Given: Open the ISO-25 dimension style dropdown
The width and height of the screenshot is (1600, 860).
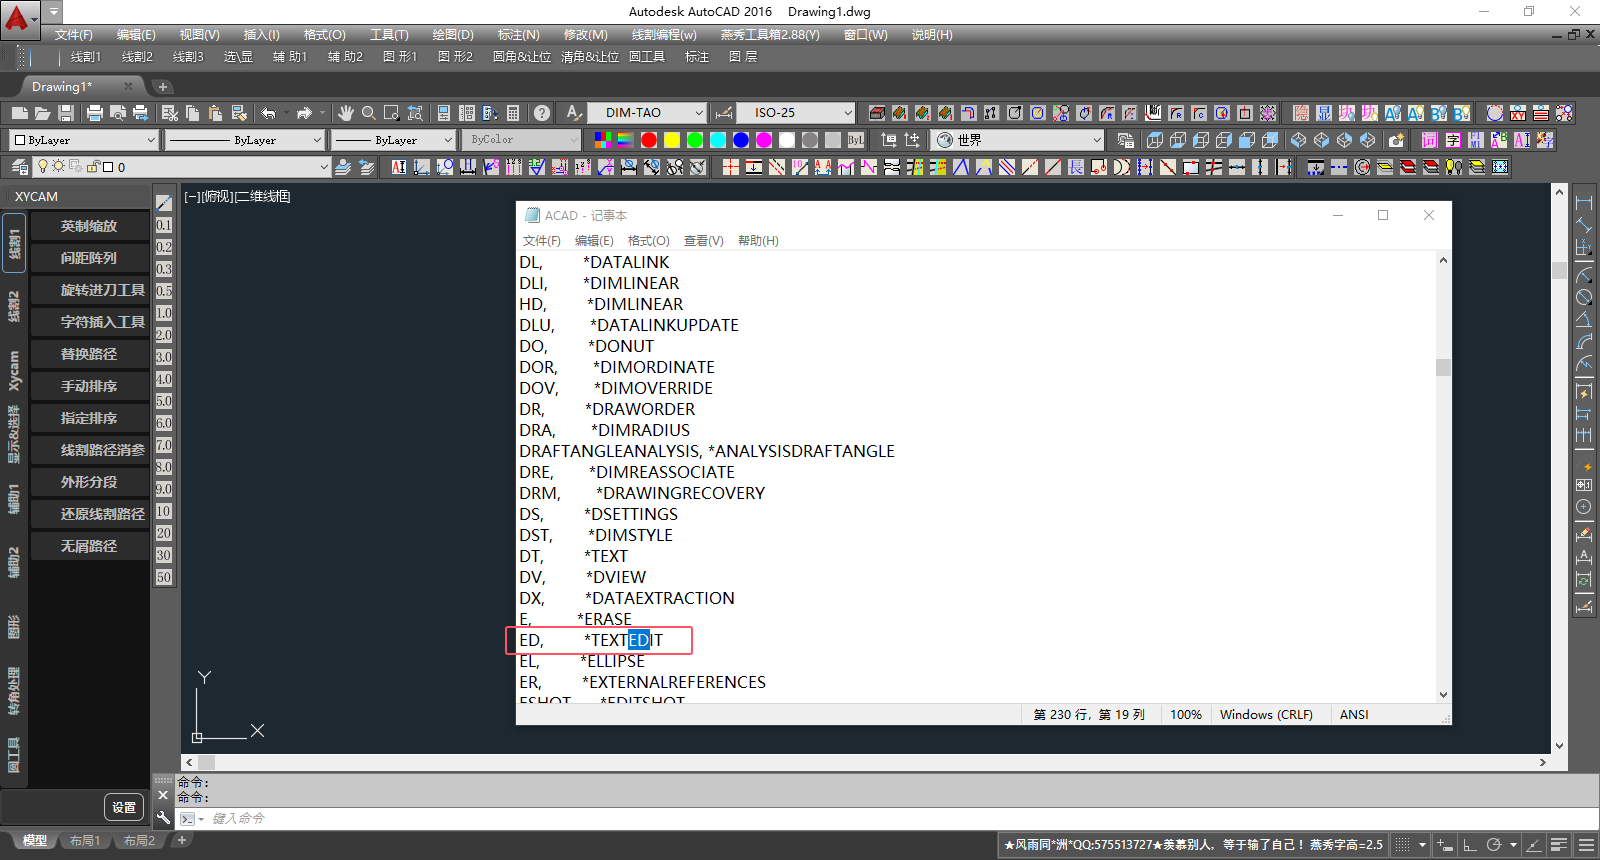Looking at the screenshot, I should coord(848,113).
